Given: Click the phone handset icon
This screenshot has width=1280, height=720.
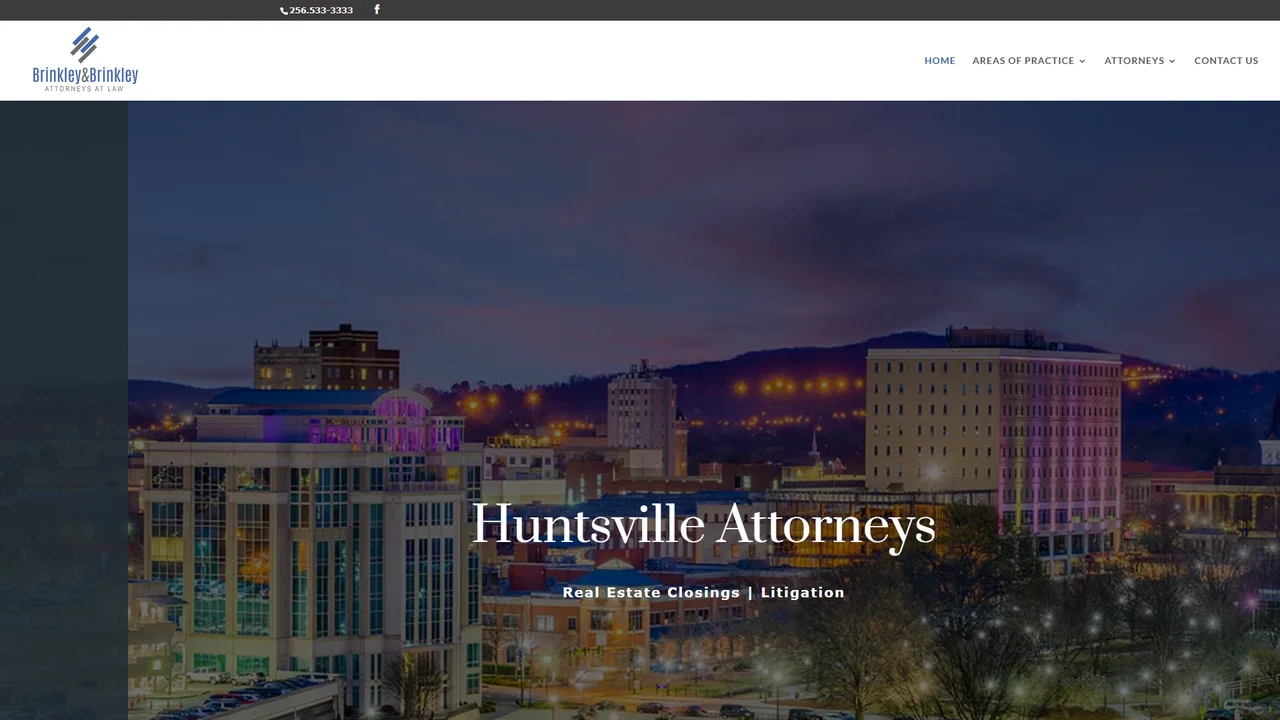Looking at the screenshot, I should click(284, 11).
